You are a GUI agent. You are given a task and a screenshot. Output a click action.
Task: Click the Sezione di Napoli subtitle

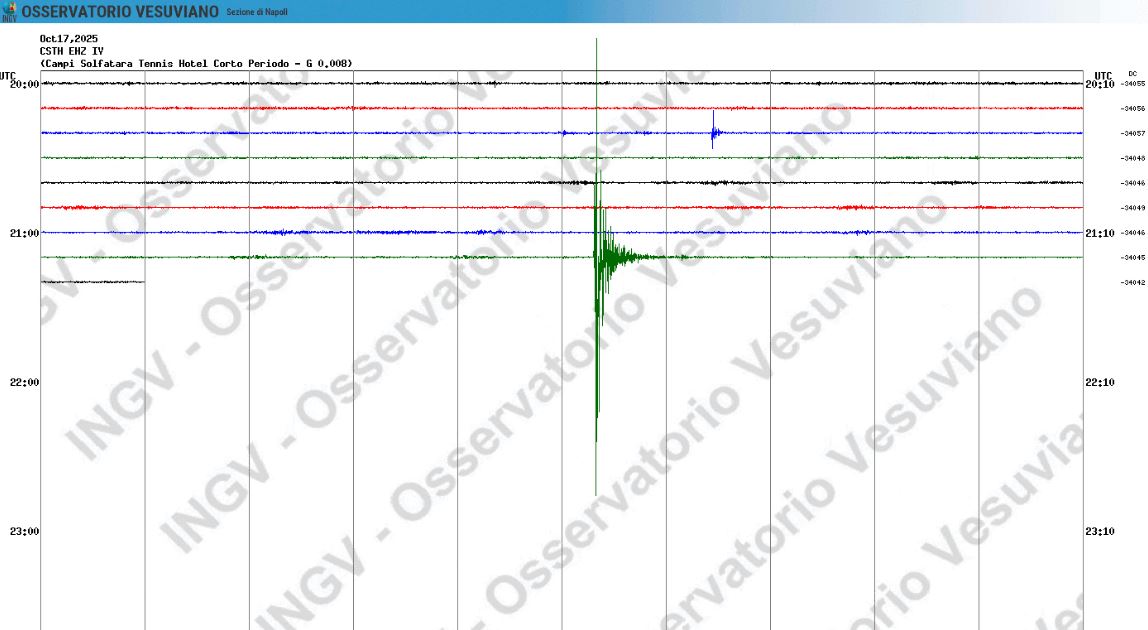click(256, 12)
